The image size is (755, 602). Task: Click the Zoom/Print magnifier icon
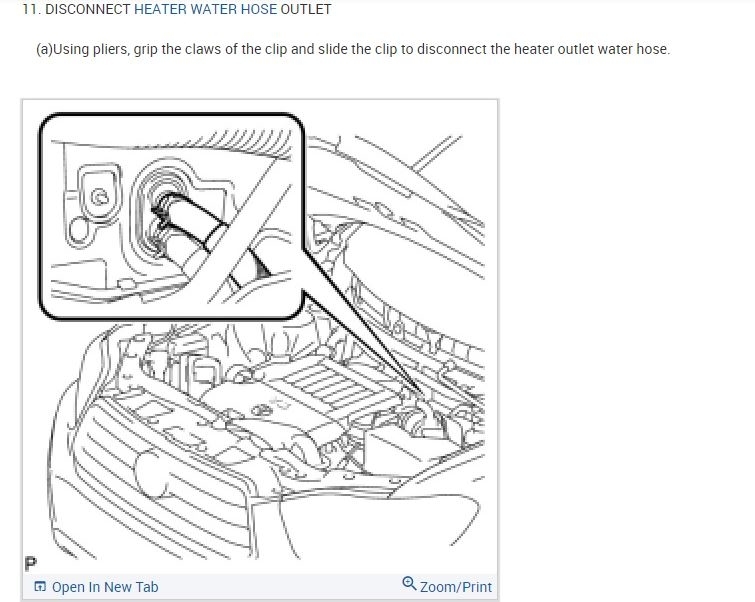[409, 583]
